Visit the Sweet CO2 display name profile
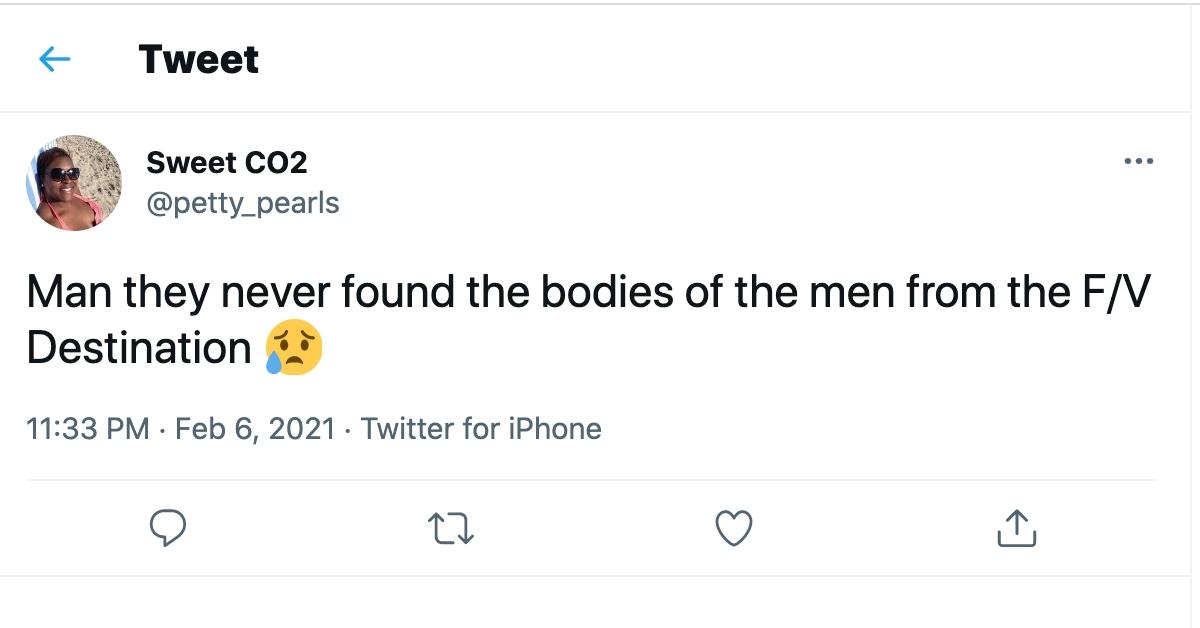 (226, 161)
